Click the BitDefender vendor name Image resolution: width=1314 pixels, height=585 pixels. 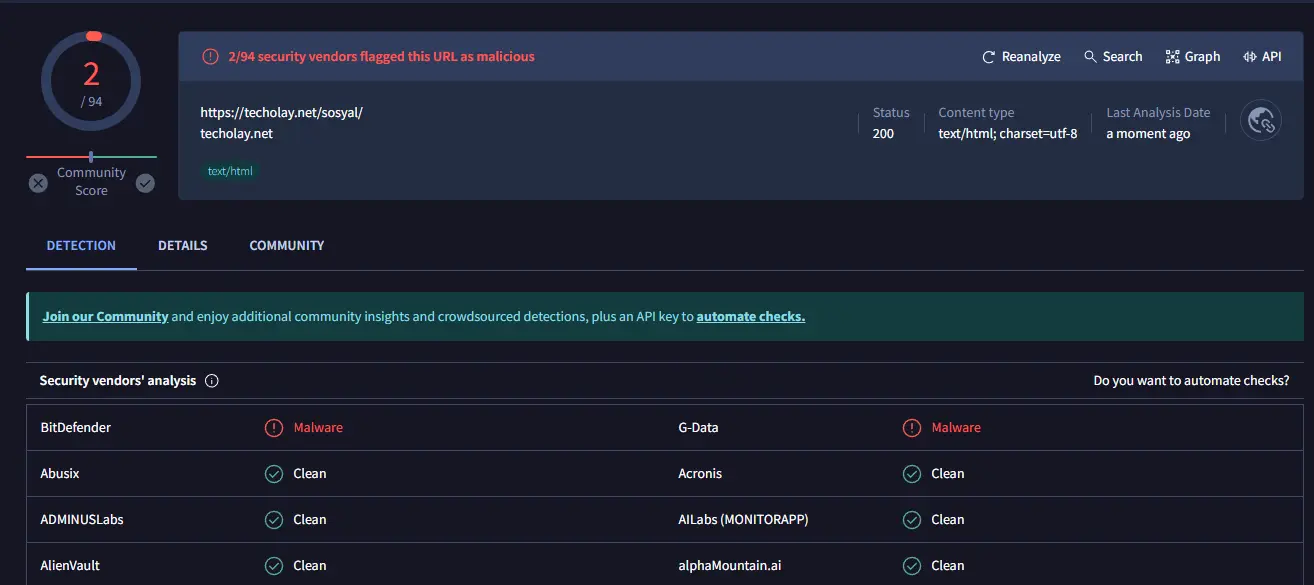(76, 428)
